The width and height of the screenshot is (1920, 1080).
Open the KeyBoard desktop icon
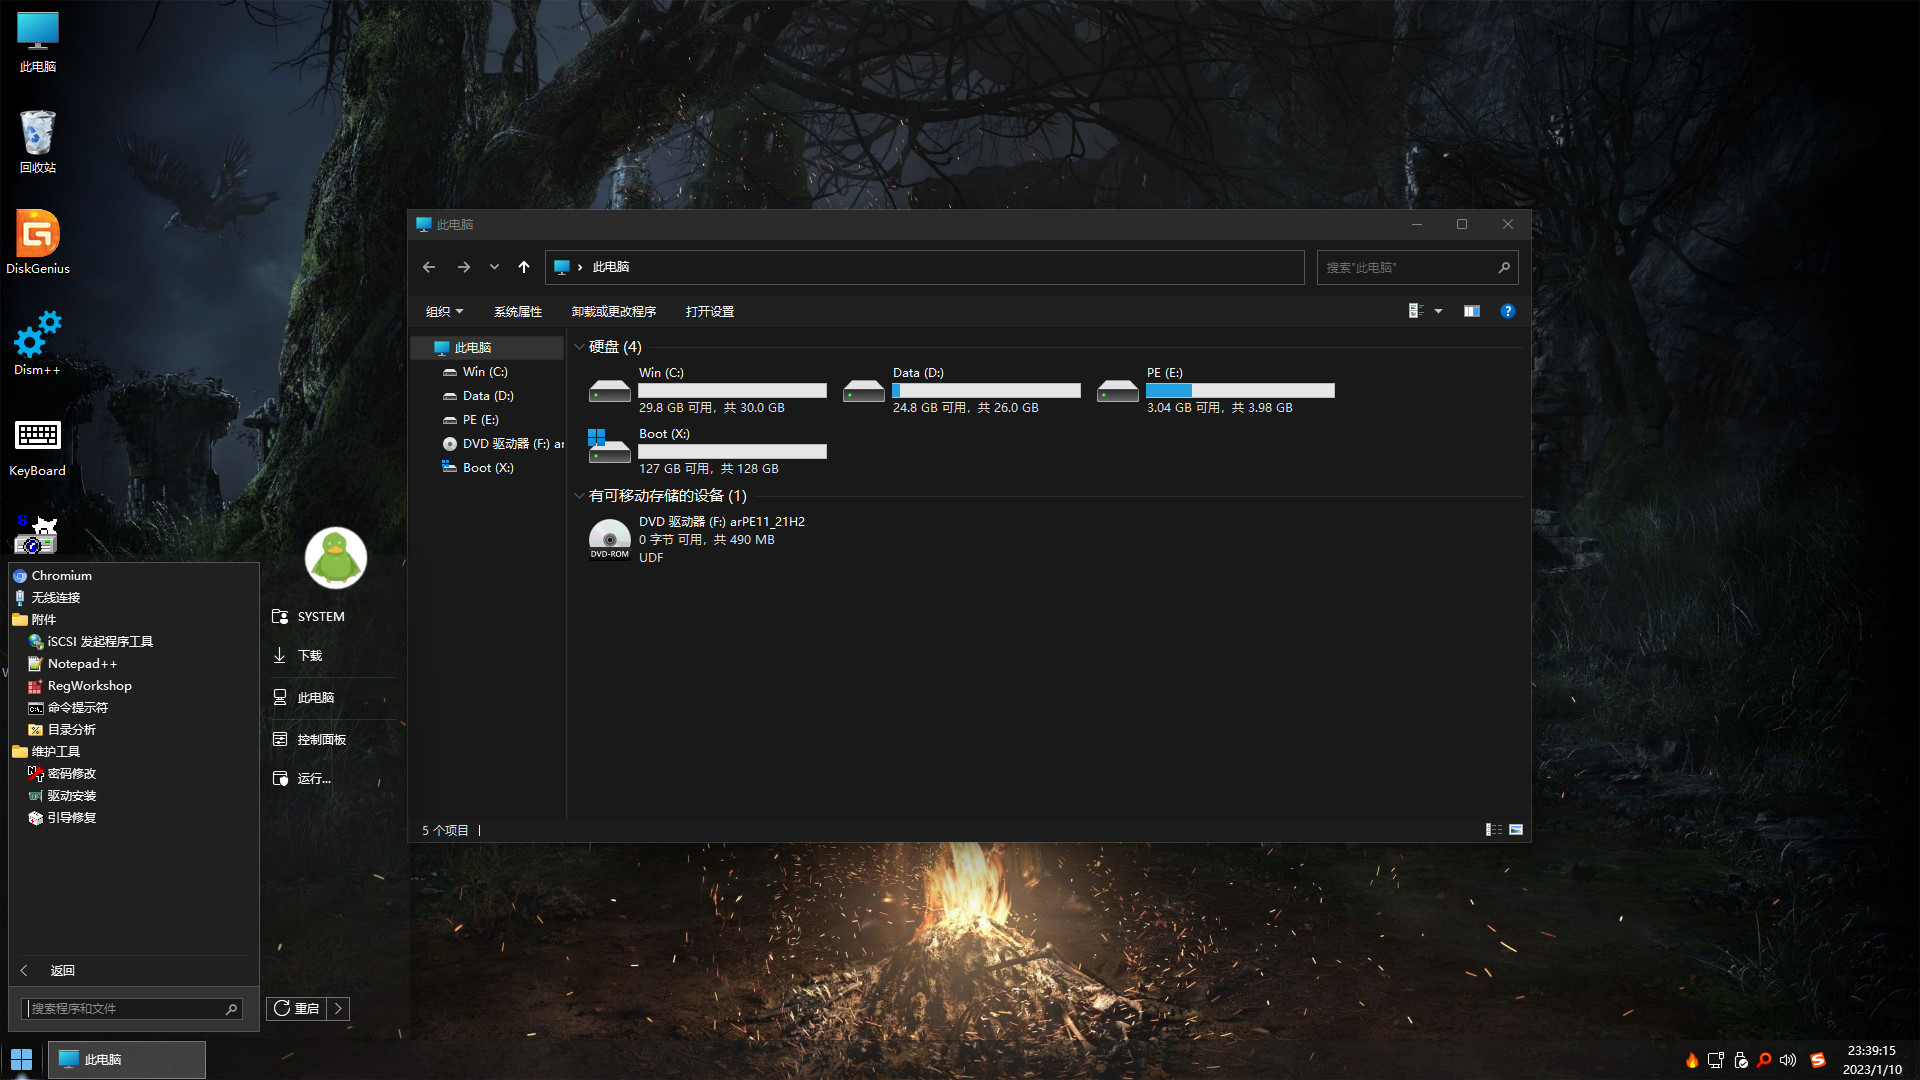pyautogui.click(x=38, y=447)
